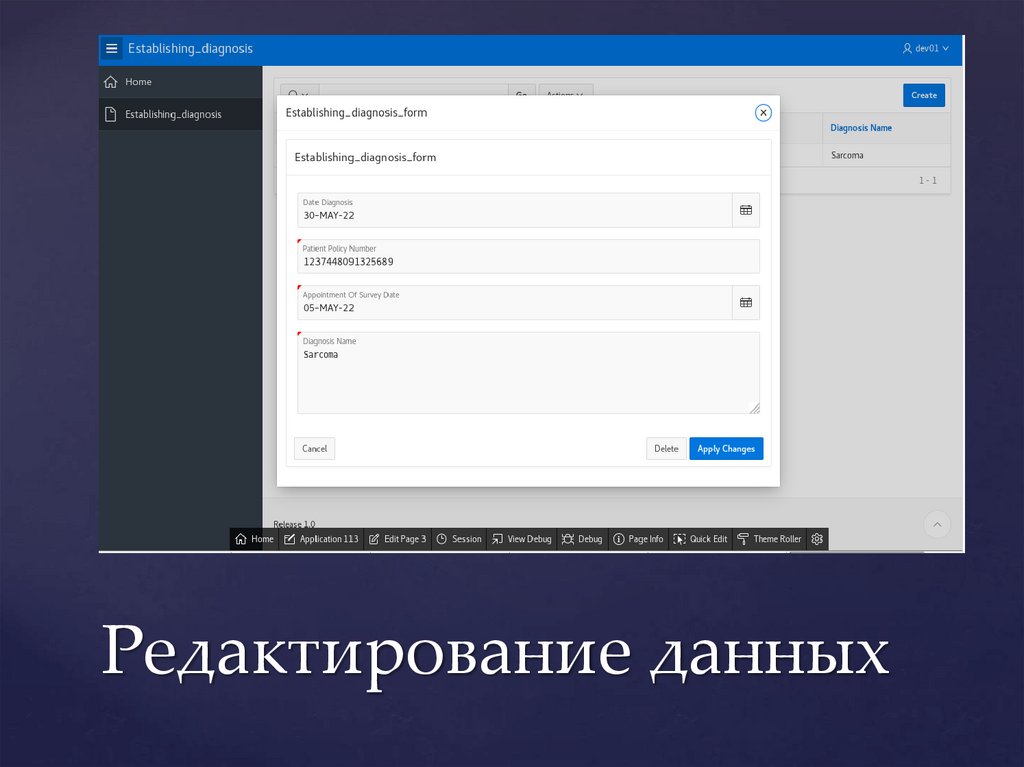Screen dimensions: 1024x767
Task: Open the Home developer toolbar shortcut
Action: pyautogui.click(x=253, y=539)
